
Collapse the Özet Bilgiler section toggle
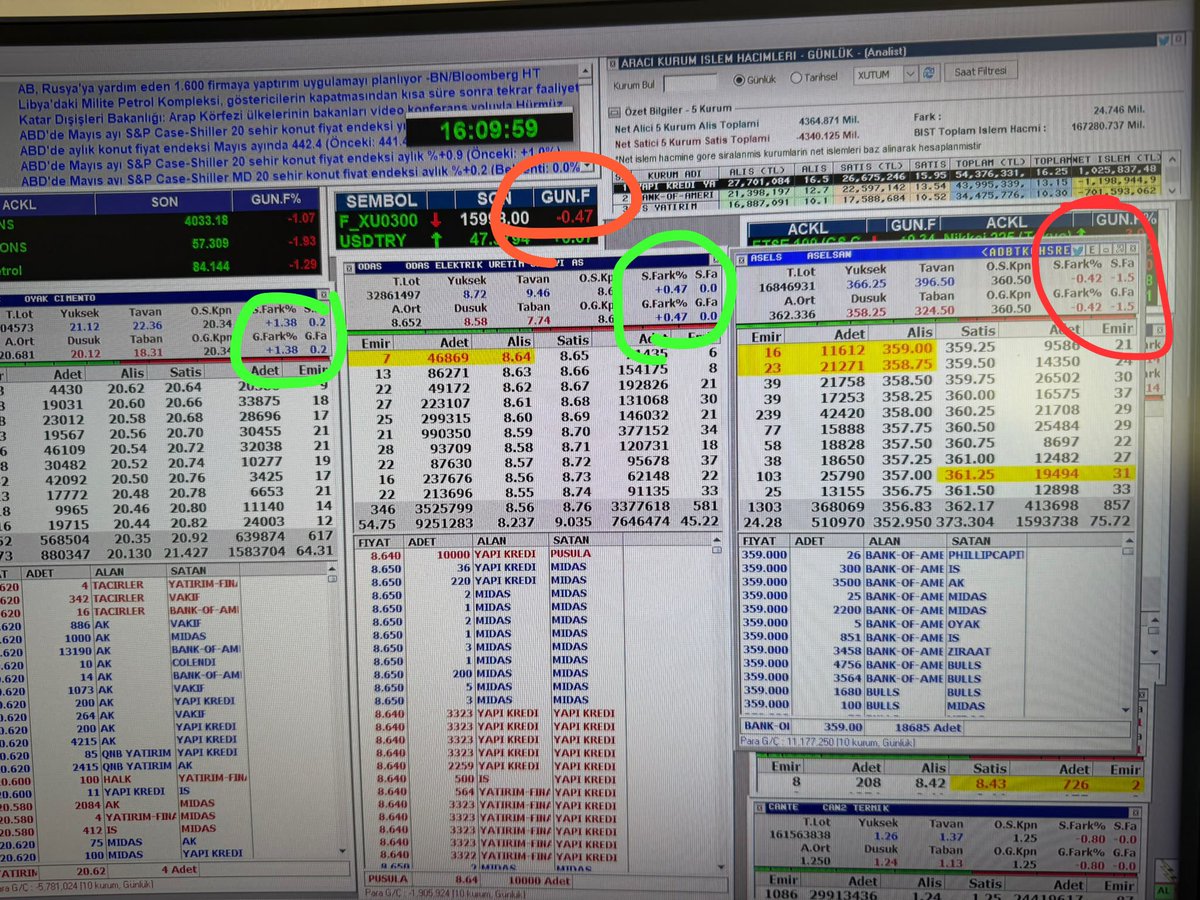tap(614, 112)
